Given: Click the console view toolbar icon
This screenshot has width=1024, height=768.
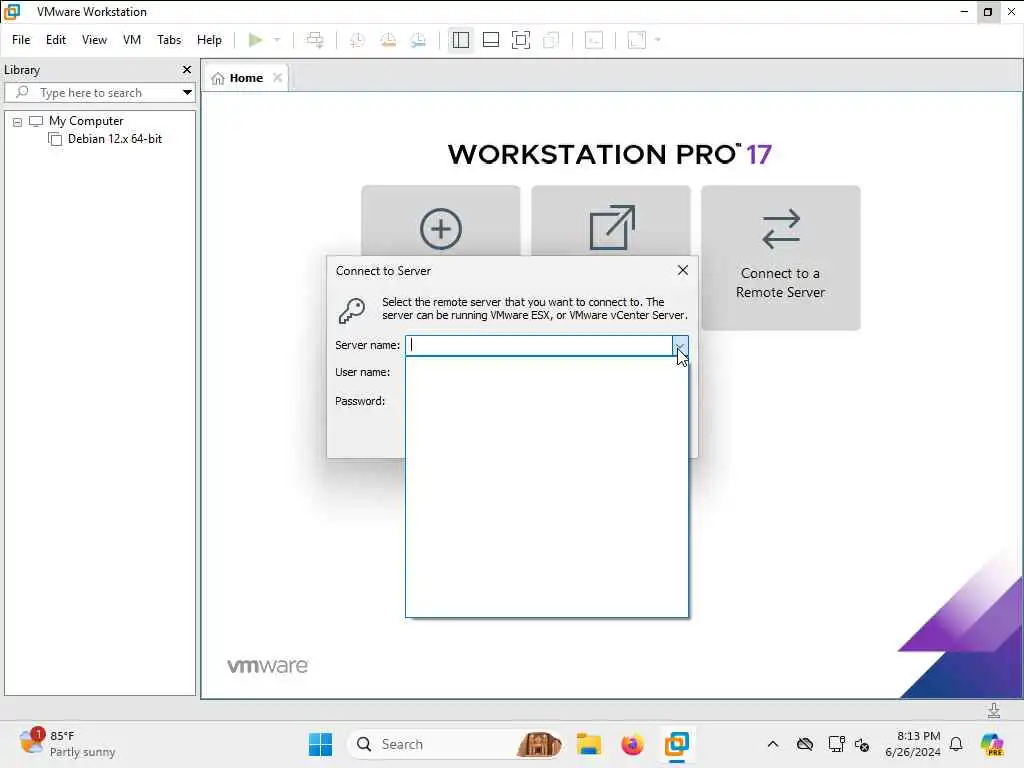Looking at the screenshot, I should coord(594,40).
